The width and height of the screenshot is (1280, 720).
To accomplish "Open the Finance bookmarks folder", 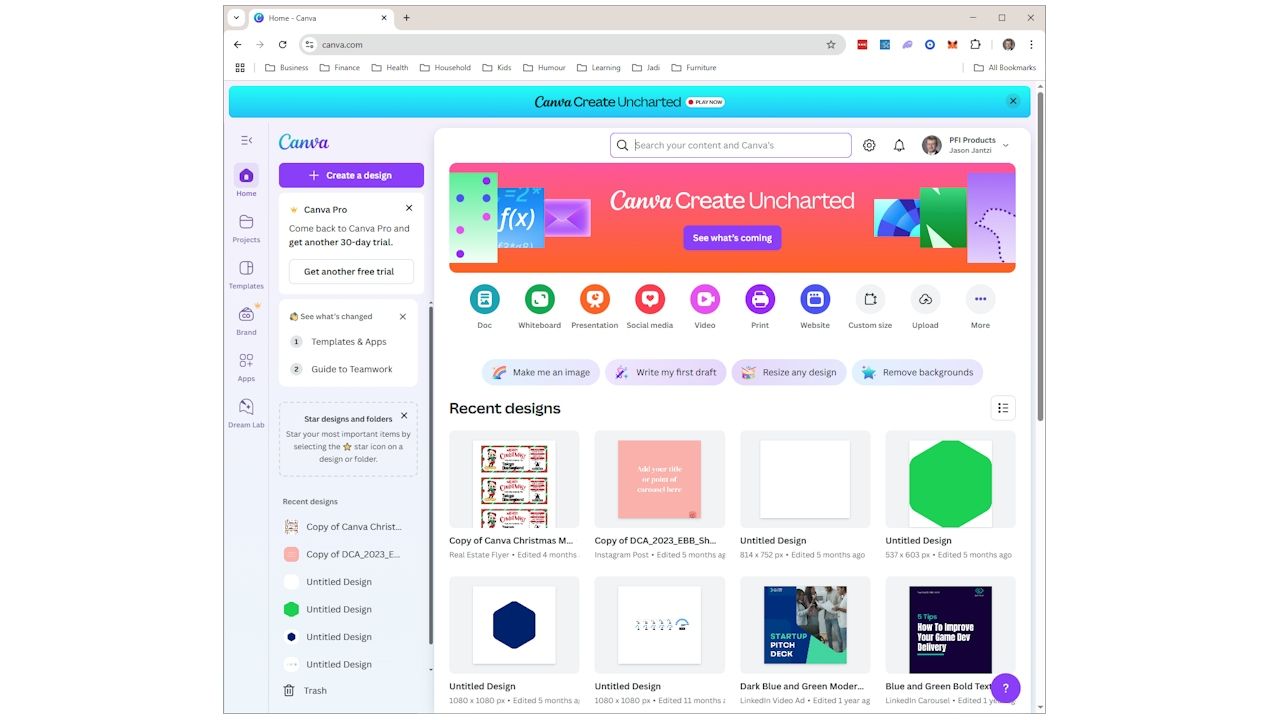I will point(340,68).
